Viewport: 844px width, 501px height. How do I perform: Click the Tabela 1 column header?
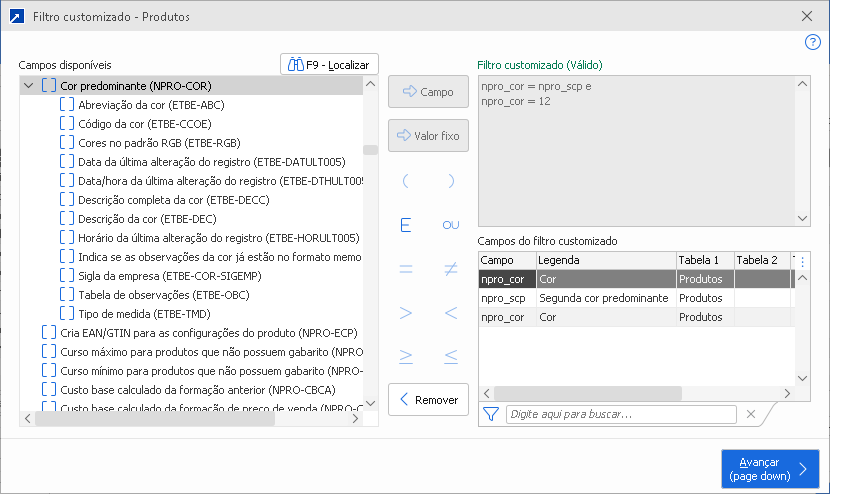tap(705, 260)
